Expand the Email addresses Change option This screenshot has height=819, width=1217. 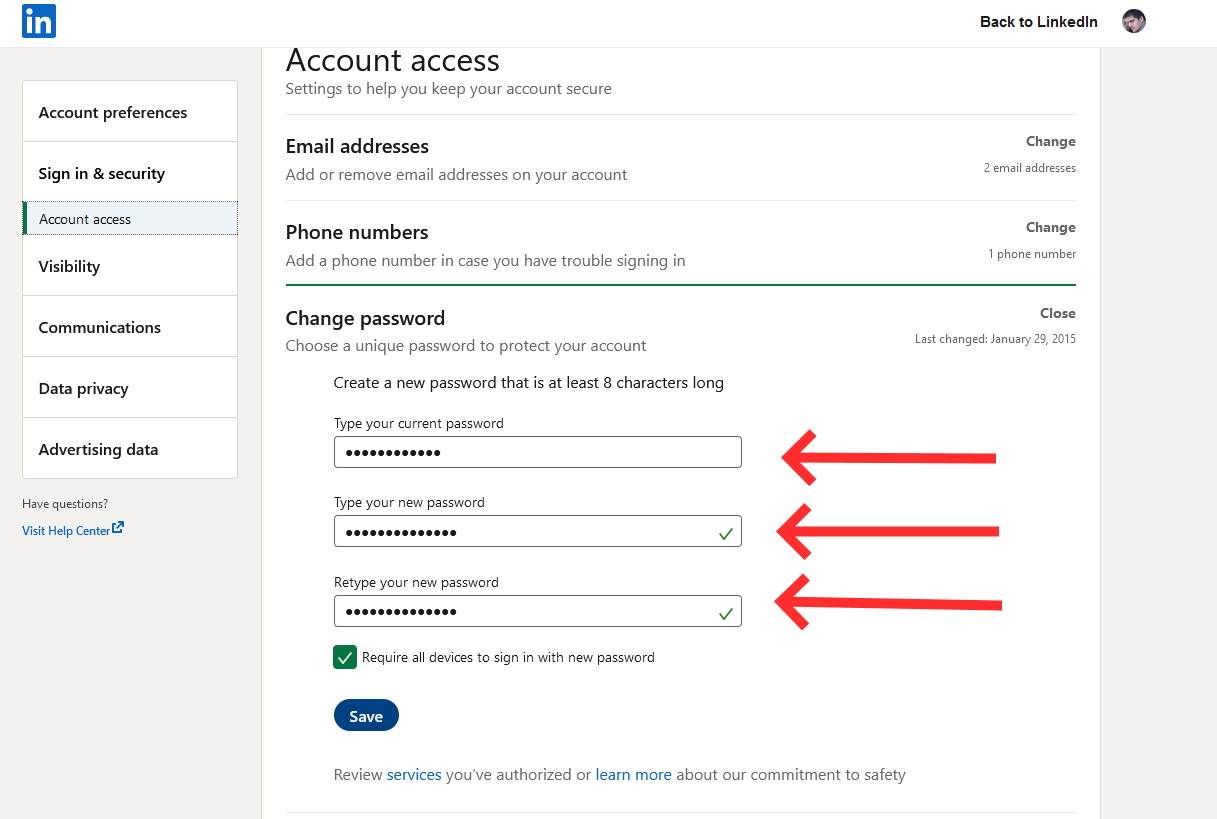(x=1050, y=142)
